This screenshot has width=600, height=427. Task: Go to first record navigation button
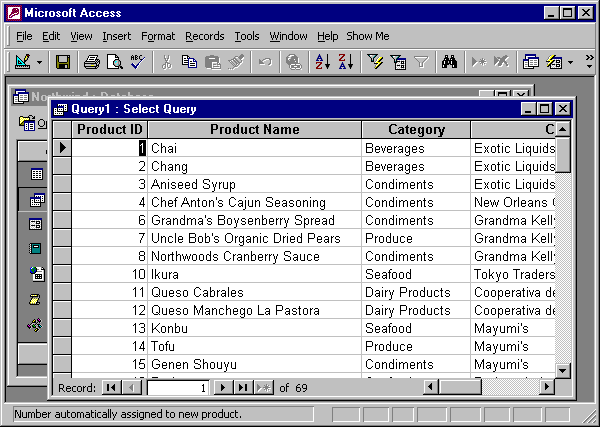111,388
